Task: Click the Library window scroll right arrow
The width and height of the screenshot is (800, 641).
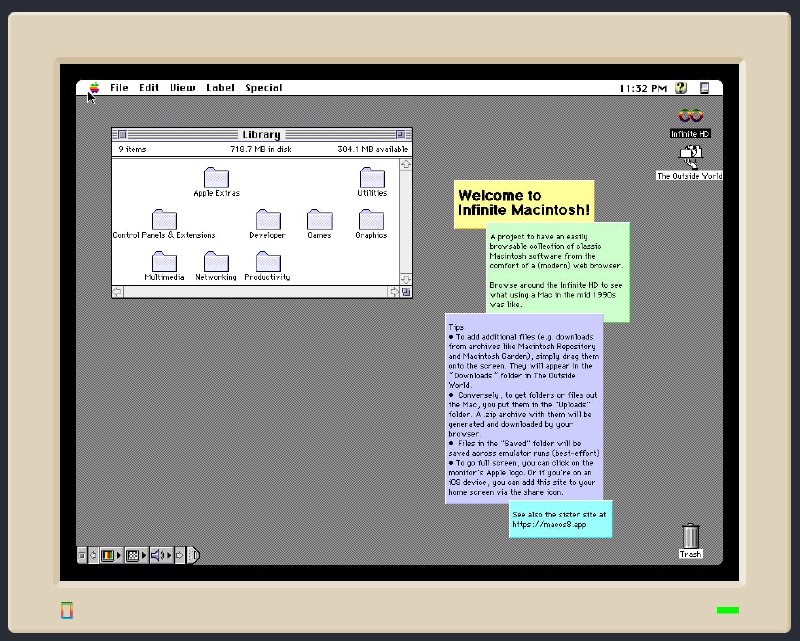Action: pos(394,292)
